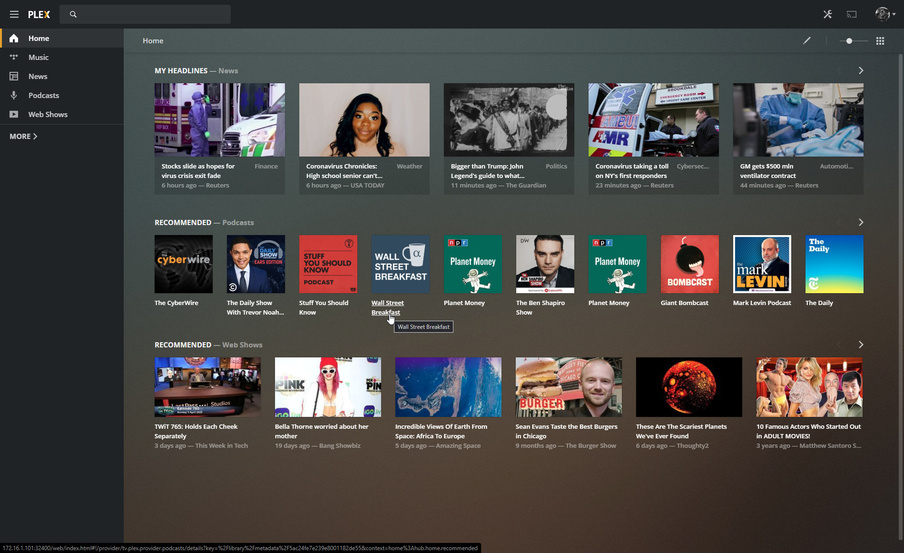Click the Plex logo

(x=39, y=14)
